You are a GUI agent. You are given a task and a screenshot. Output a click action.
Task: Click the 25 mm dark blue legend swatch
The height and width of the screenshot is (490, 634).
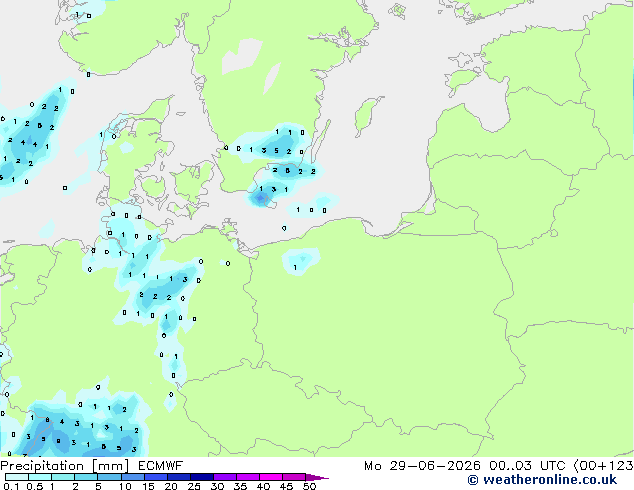[x=202, y=477]
